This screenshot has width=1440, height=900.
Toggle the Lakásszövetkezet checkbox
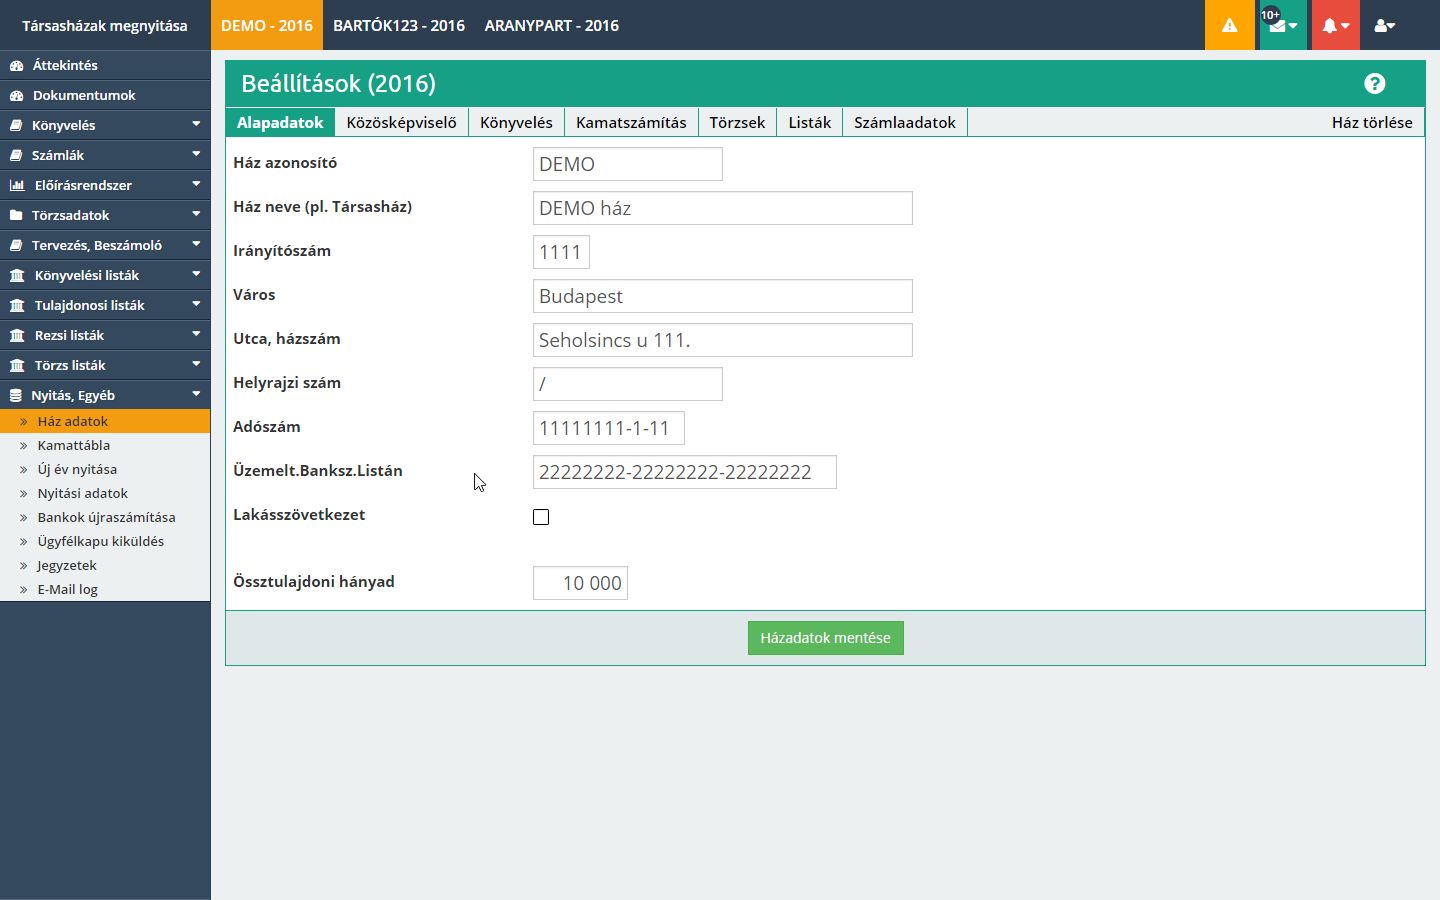541,517
